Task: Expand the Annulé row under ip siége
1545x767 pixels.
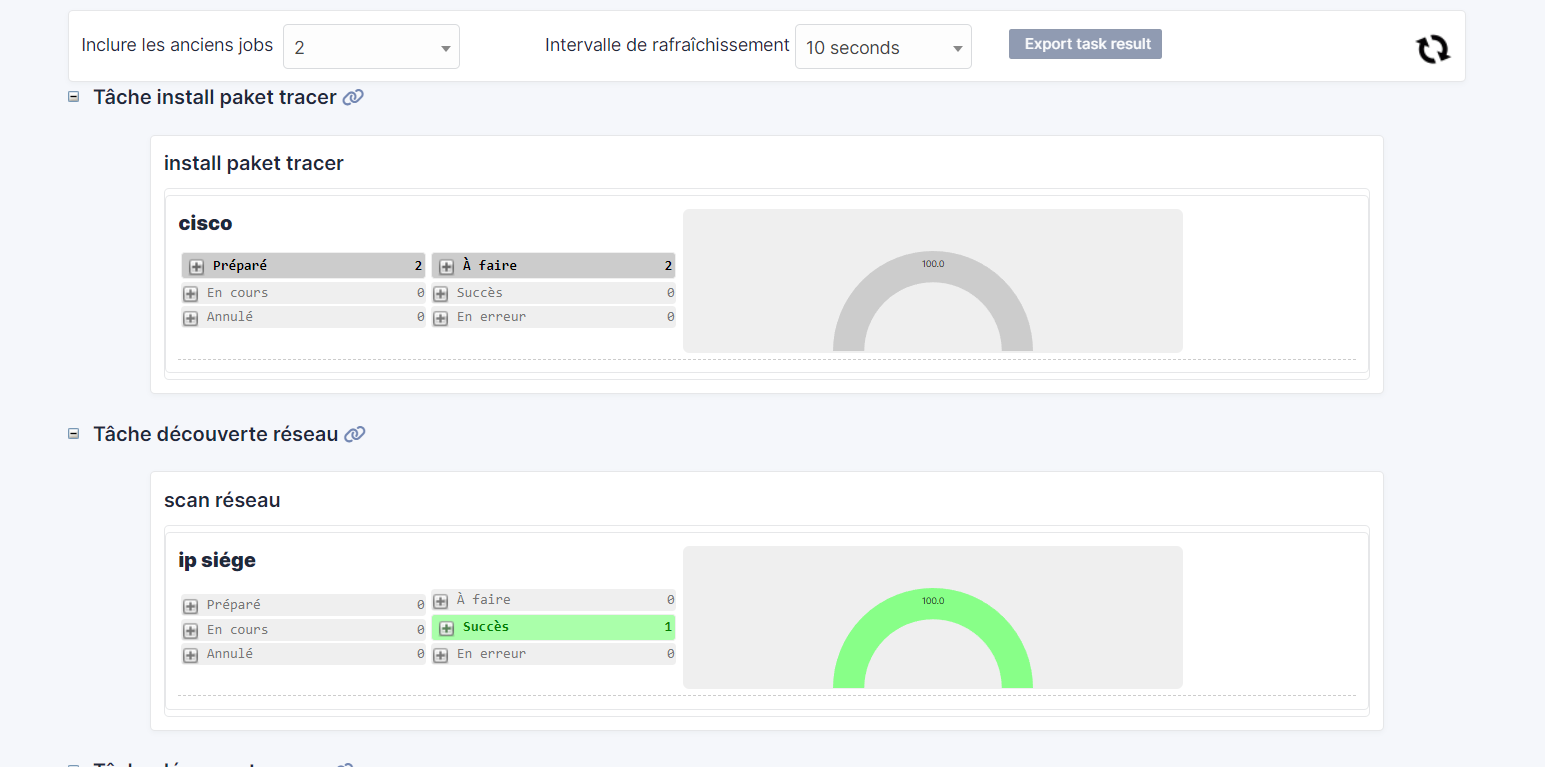Action: pyautogui.click(x=190, y=654)
